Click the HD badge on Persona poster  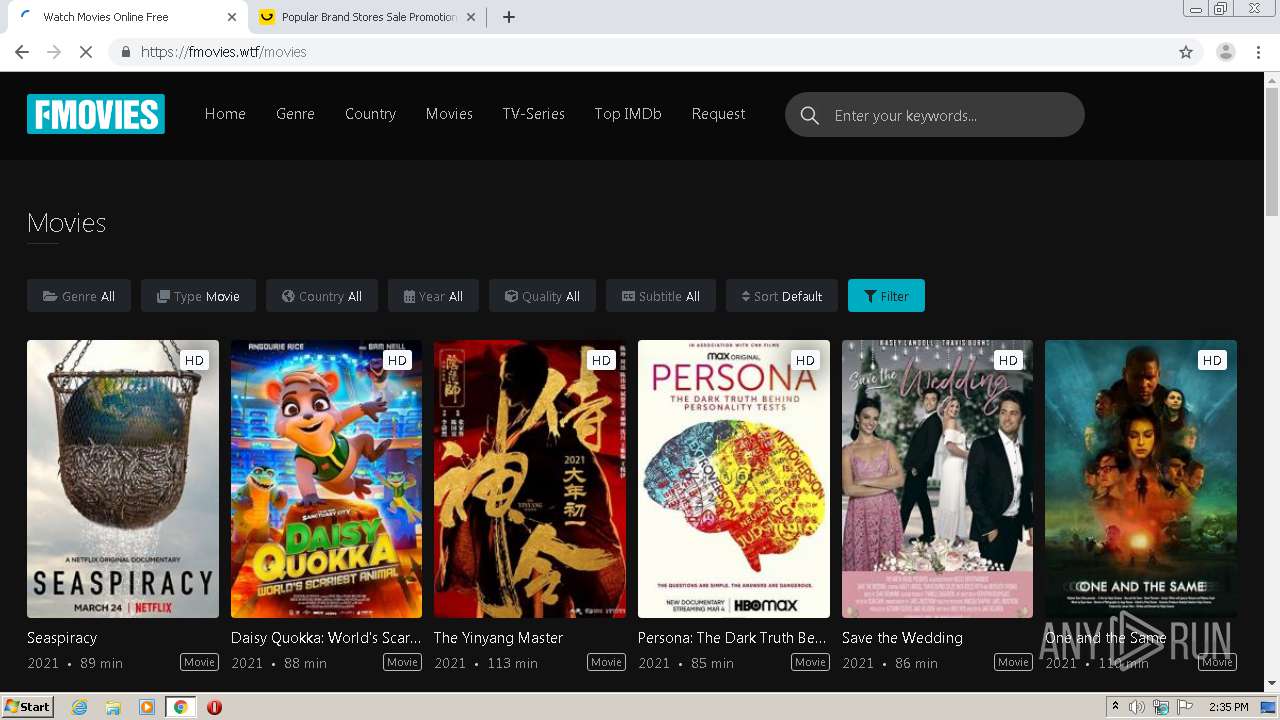[805, 360]
